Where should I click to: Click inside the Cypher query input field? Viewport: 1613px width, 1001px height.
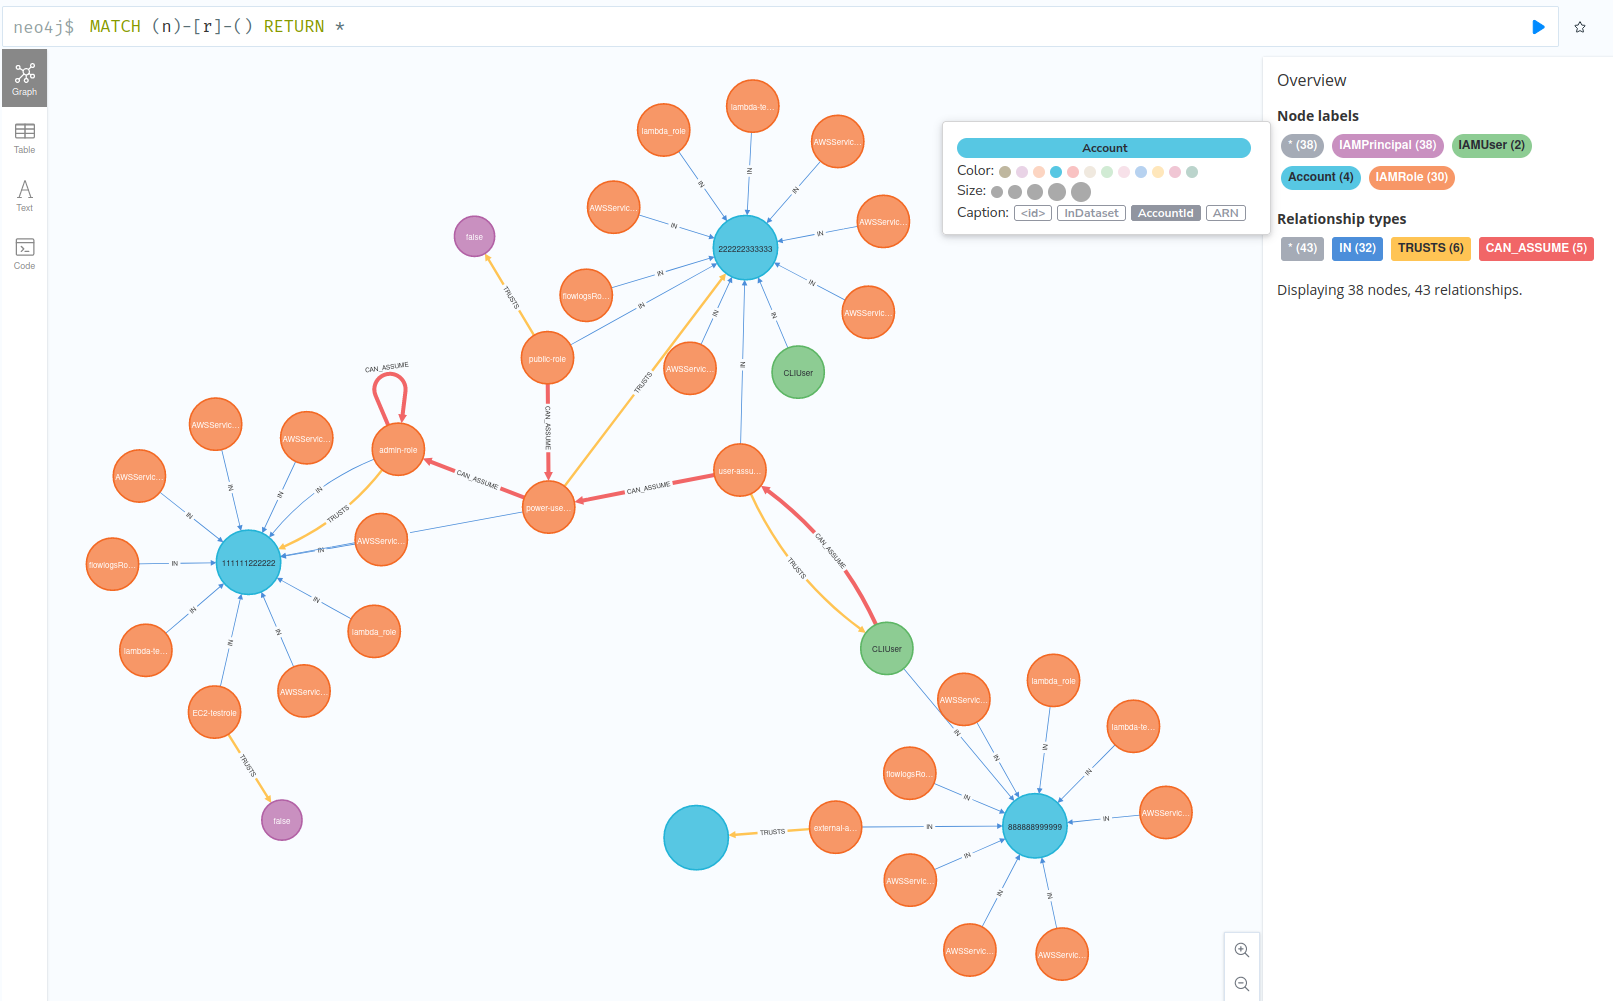coord(700,26)
